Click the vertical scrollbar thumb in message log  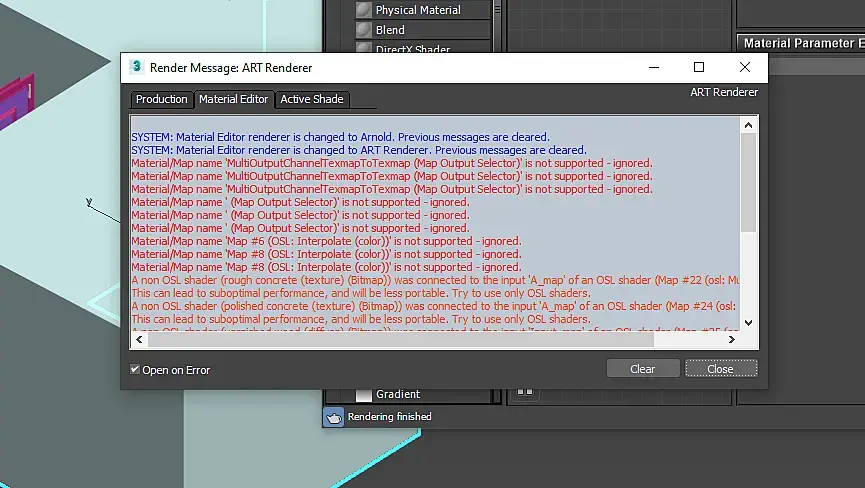pos(748,183)
